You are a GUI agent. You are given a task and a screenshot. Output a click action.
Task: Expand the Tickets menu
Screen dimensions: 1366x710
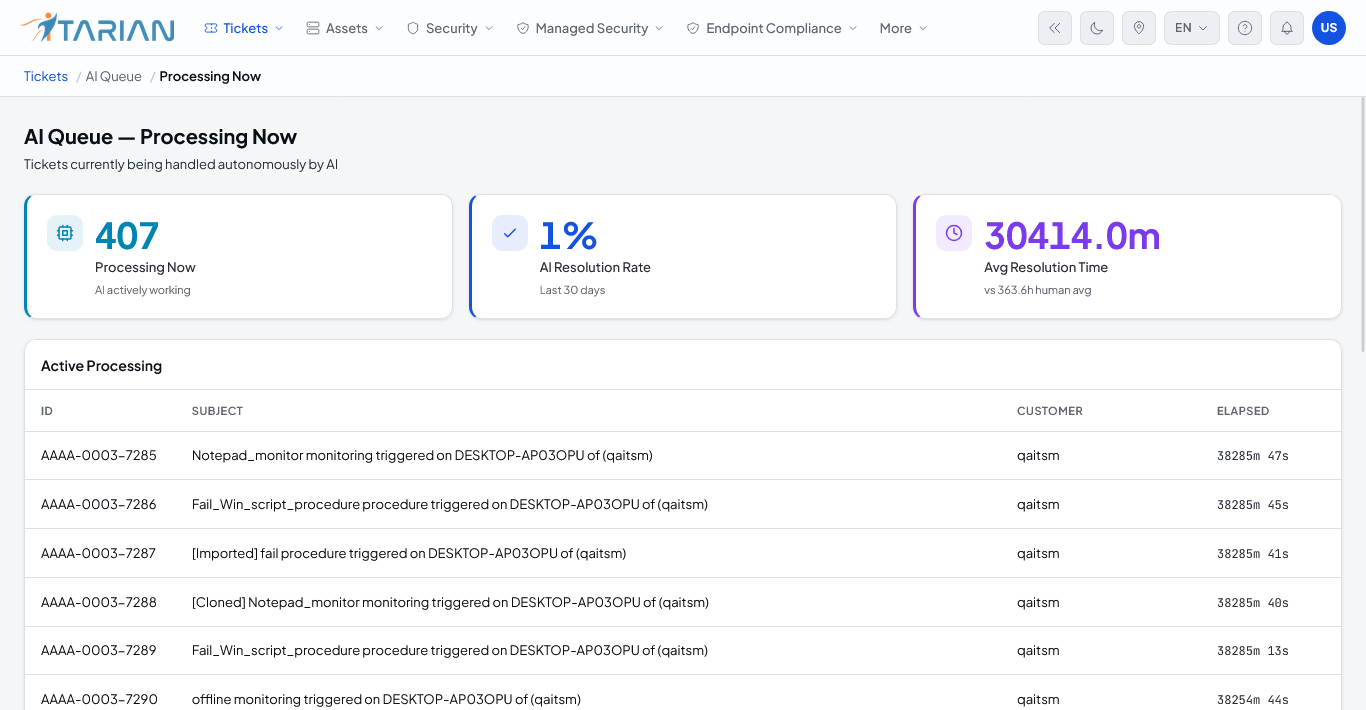(x=244, y=28)
